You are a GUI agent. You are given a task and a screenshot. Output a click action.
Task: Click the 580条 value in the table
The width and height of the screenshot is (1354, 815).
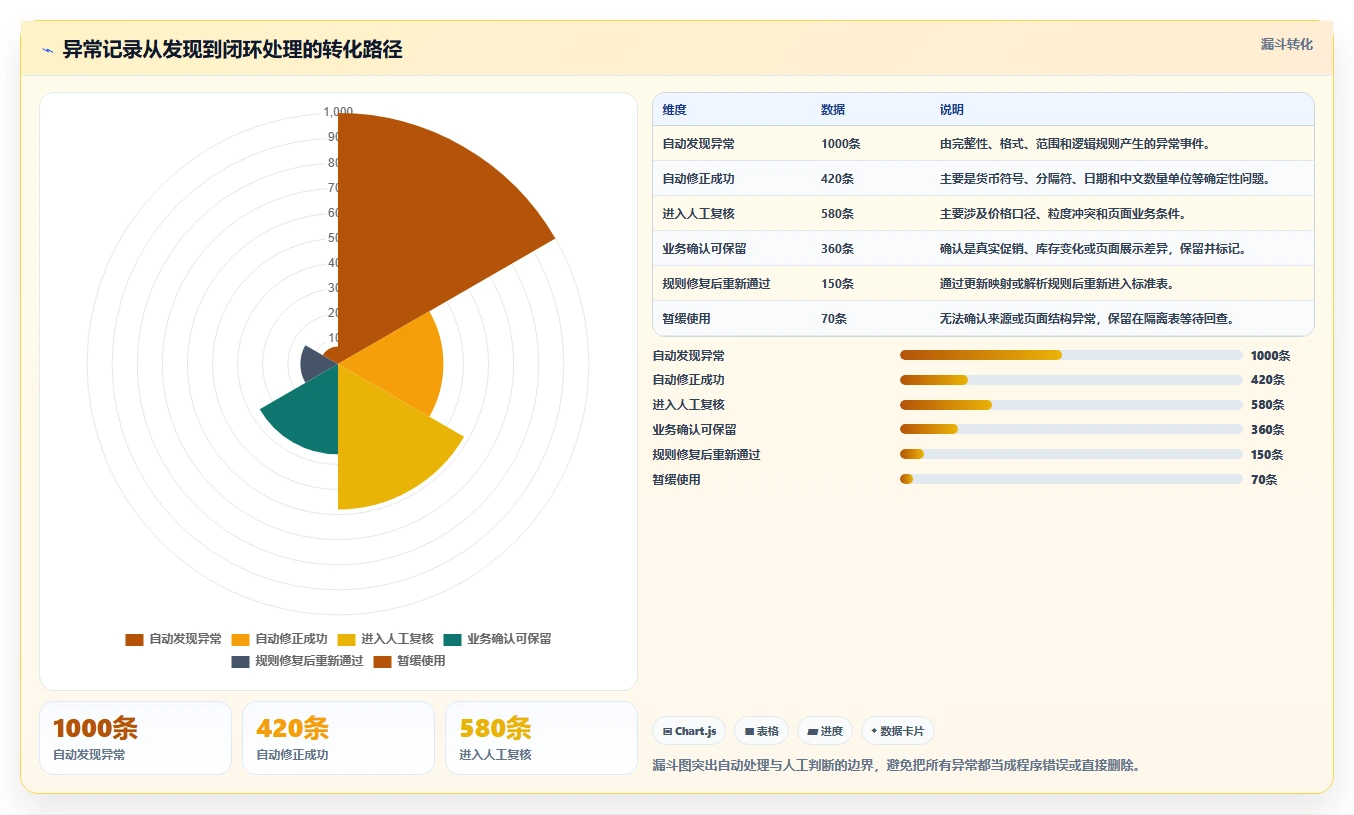(837, 214)
